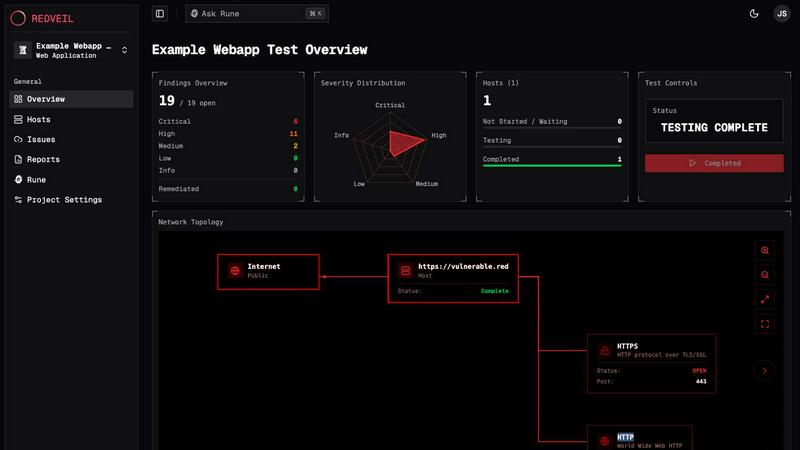Select the Internet node in topology
The width and height of the screenshot is (800, 450).
click(268, 272)
